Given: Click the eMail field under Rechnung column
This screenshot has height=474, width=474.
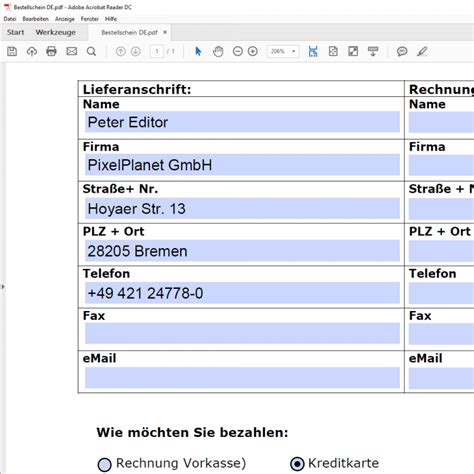Looking at the screenshot, I should click(441, 378).
